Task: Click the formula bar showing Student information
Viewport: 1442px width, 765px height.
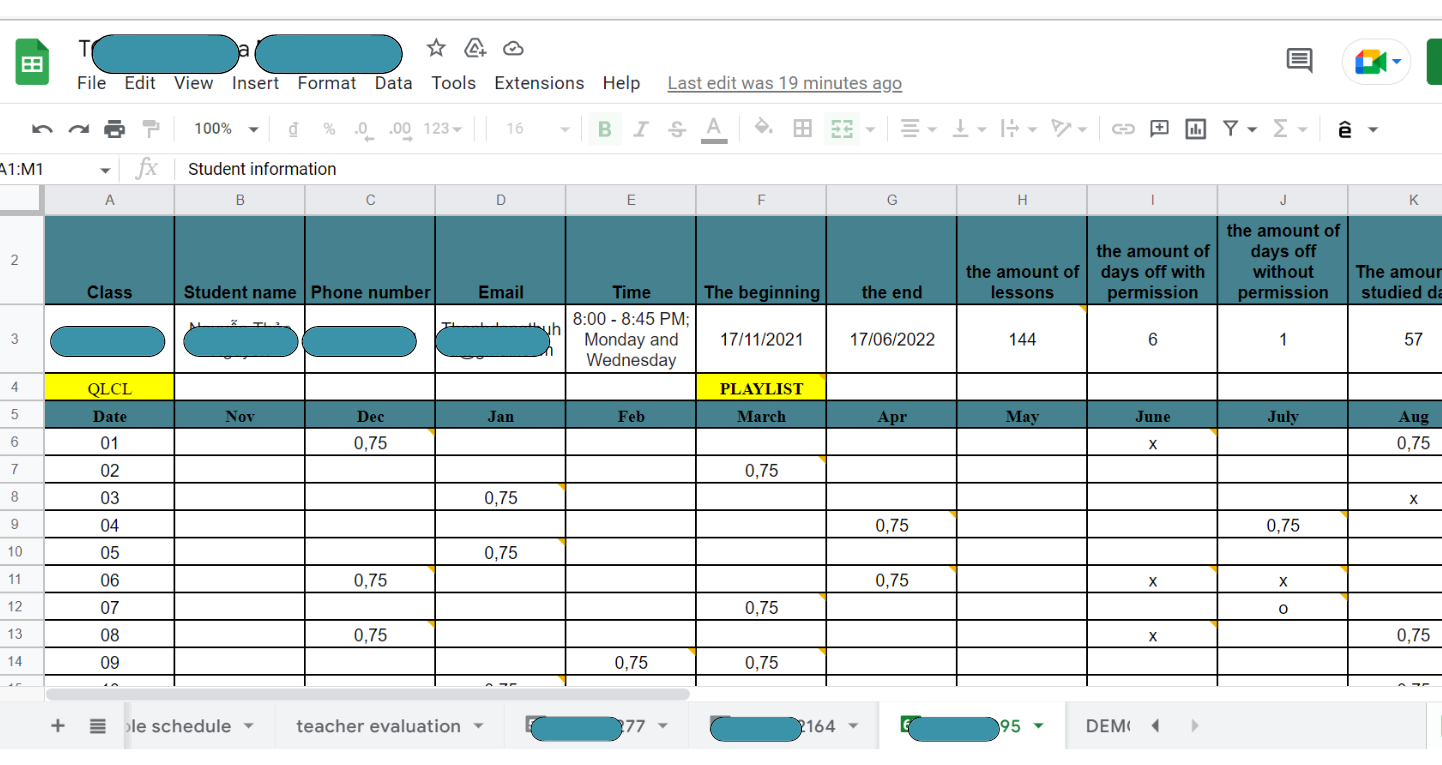Action: click(x=810, y=169)
